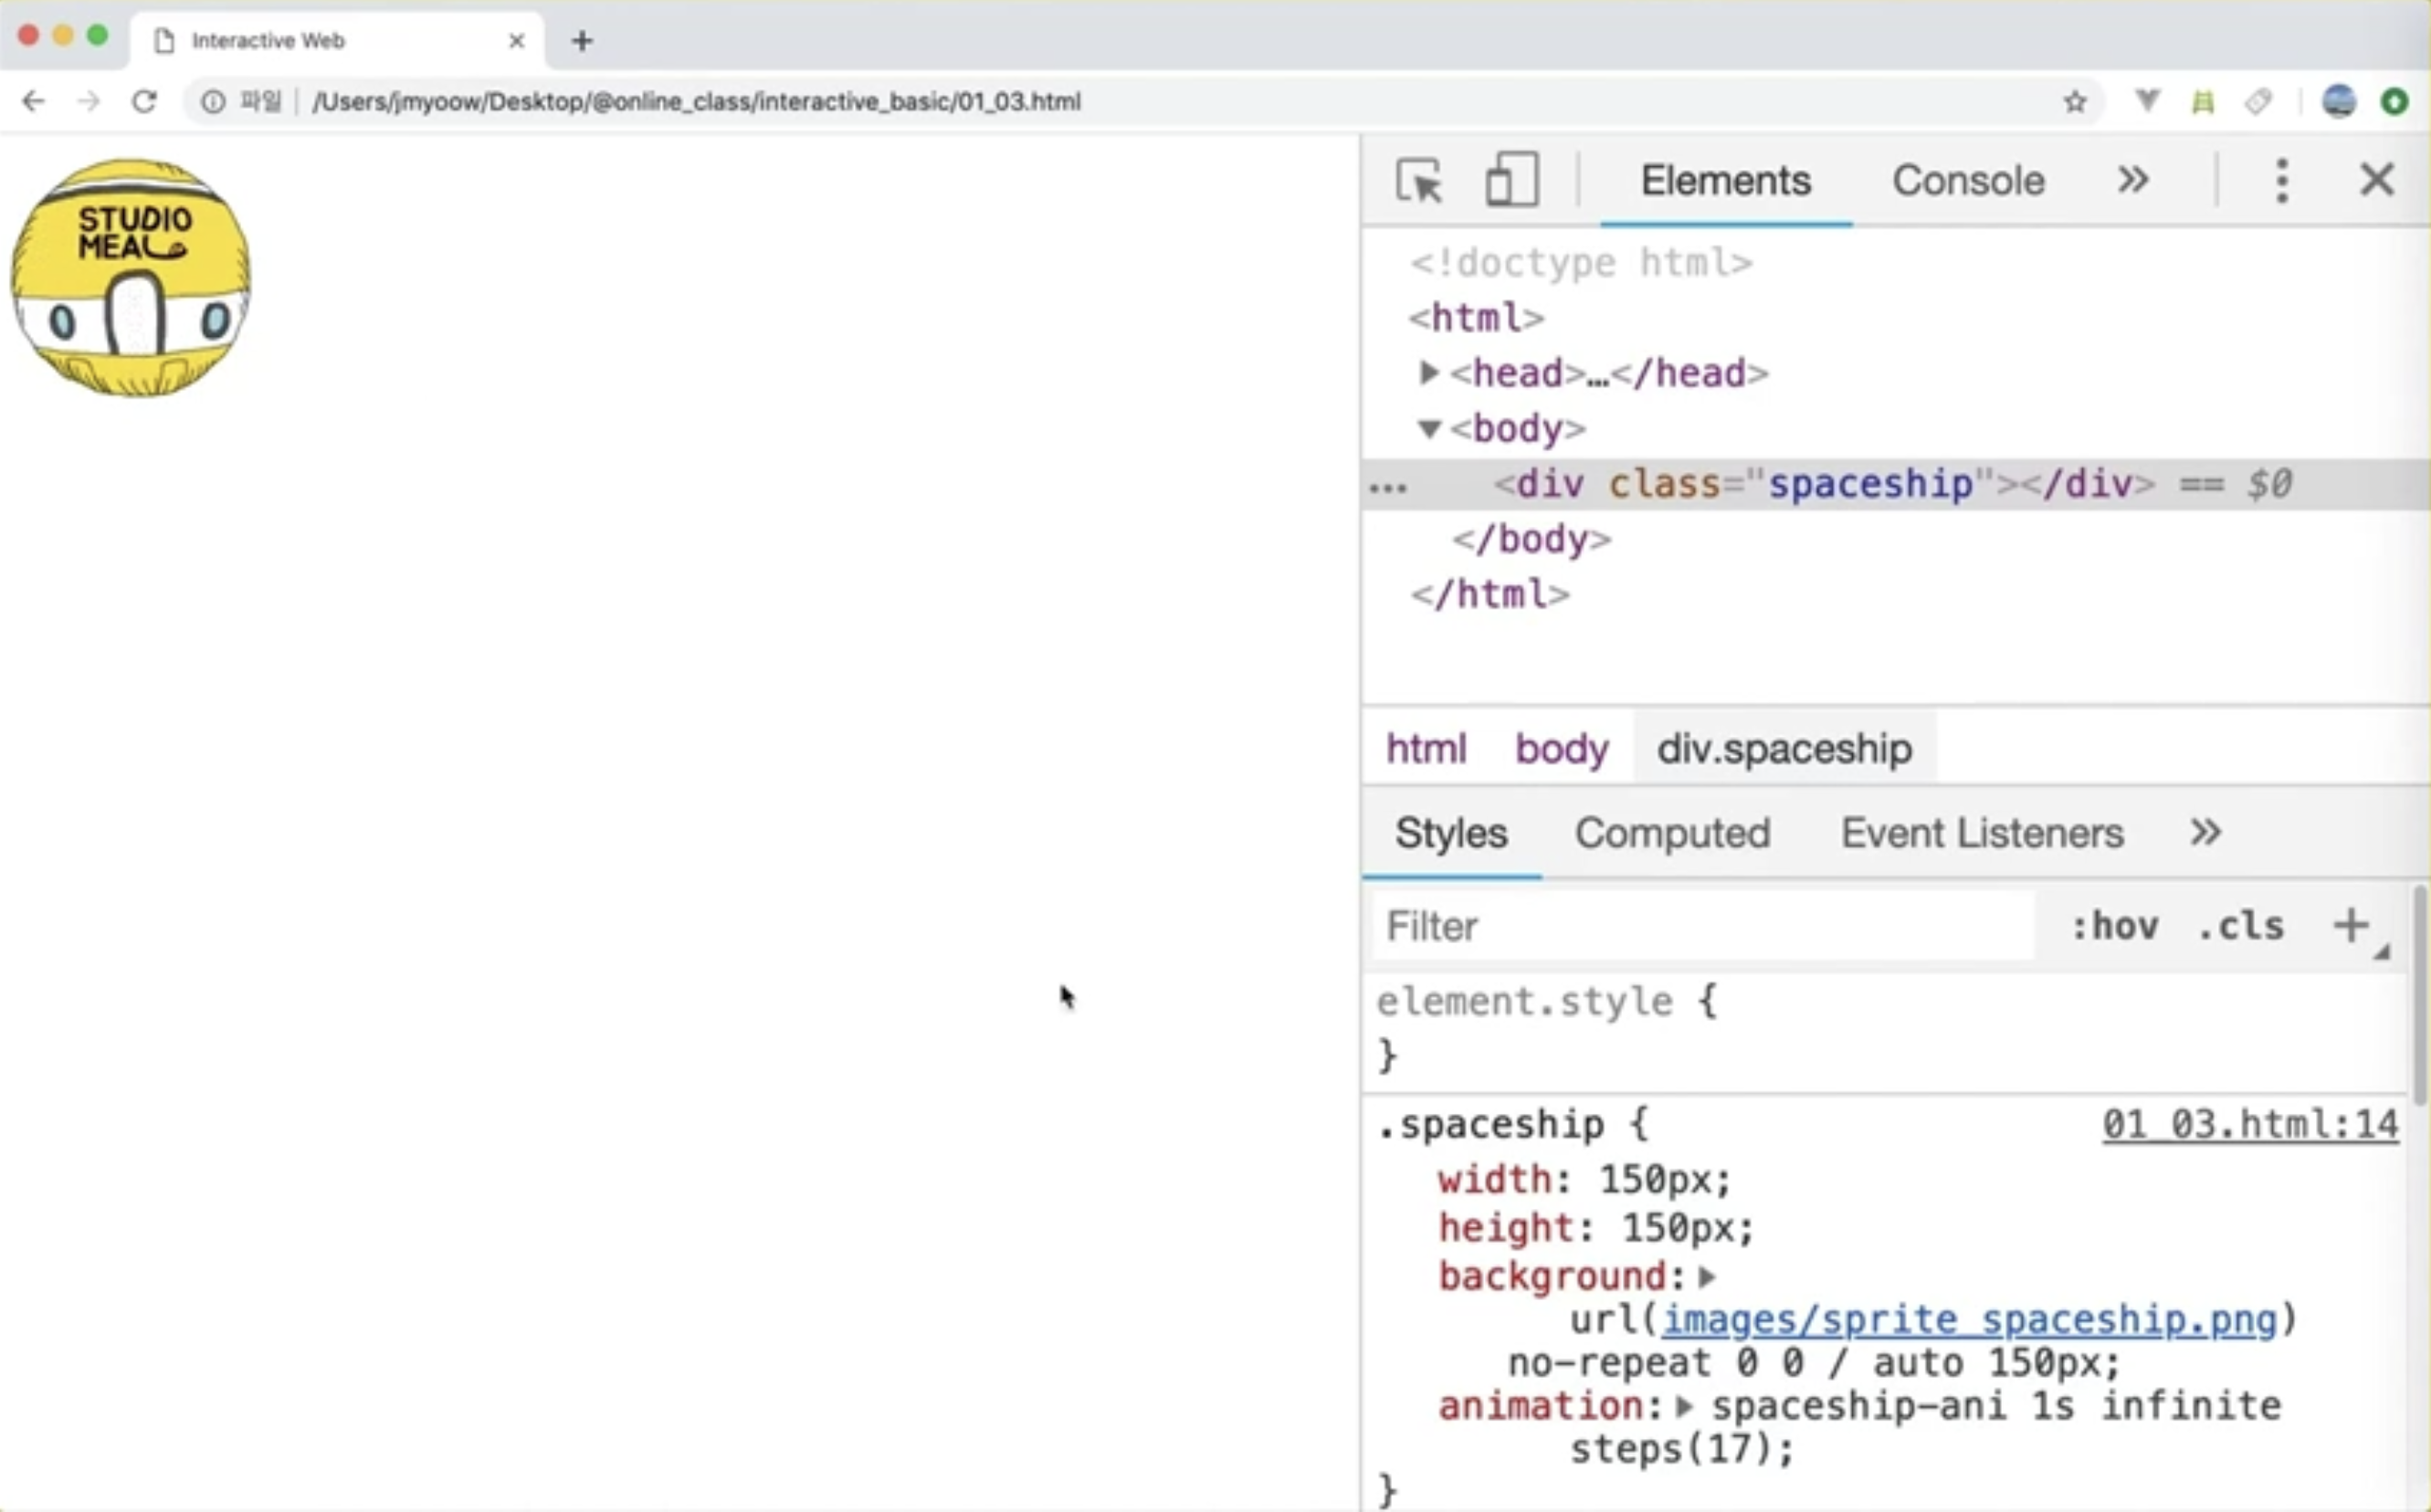Viewport: 2431px width, 1512px height.
Task: Open a new browser tab
Action: [x=582, y=41]
